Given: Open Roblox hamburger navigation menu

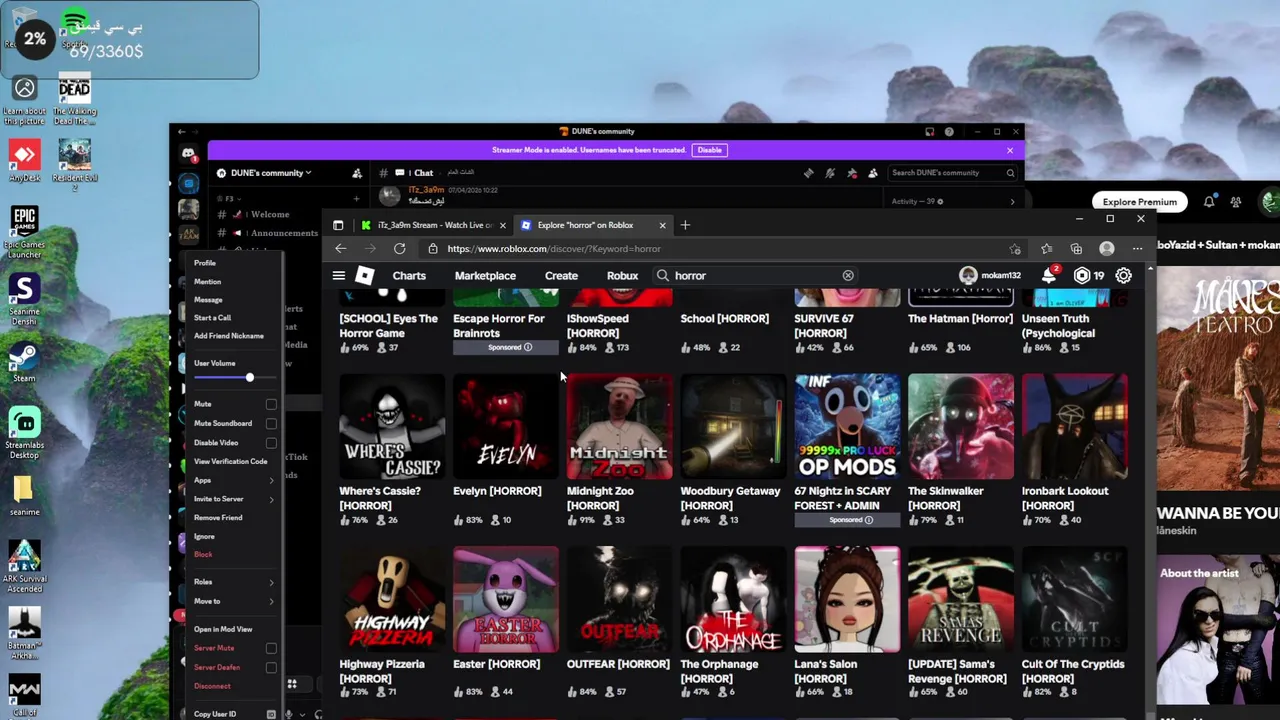Looking at the screenshot, I should pyautogui.click(x=339, y=276).
